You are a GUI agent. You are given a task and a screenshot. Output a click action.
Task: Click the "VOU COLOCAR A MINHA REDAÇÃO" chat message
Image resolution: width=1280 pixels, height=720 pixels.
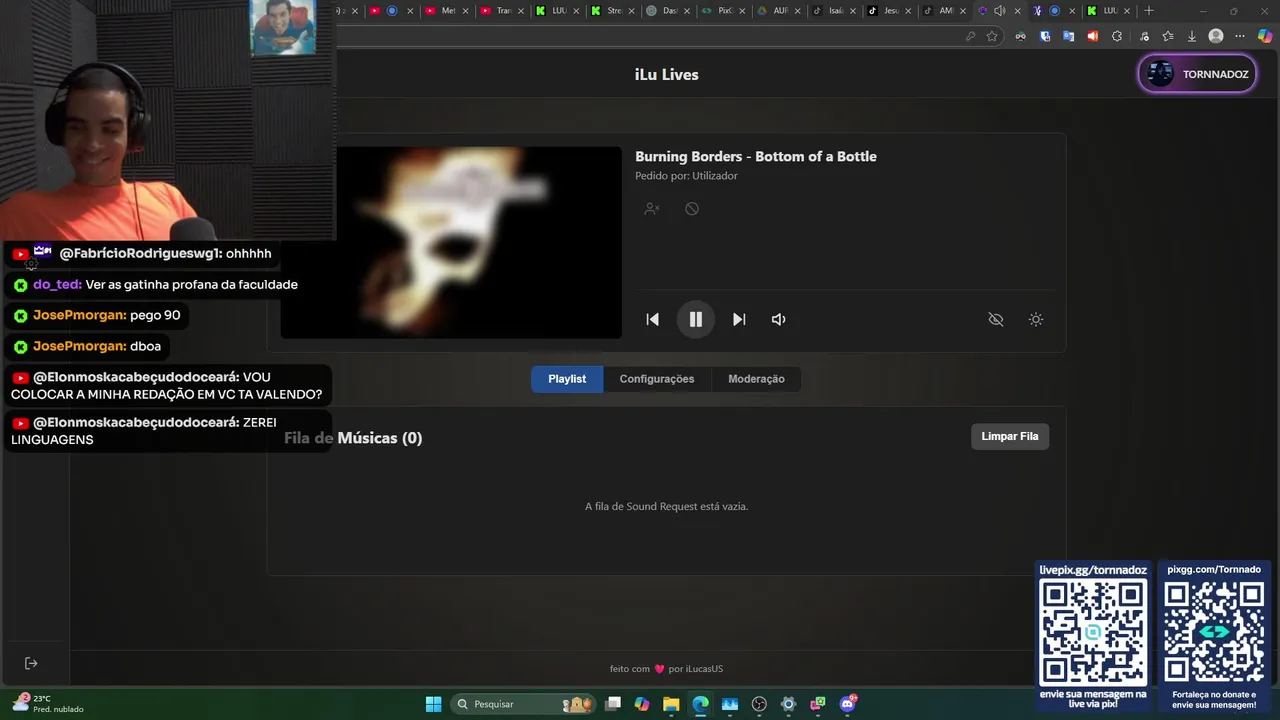[x=167, y=386]
